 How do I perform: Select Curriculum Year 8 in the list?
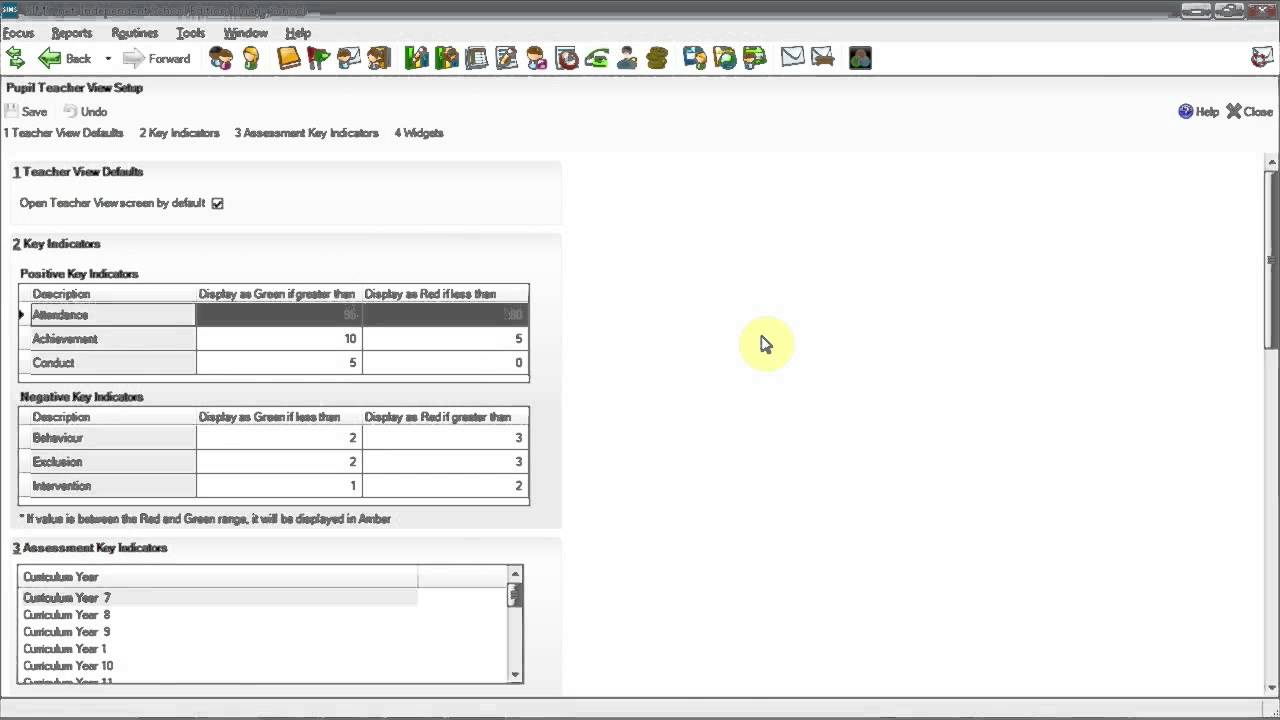coord(217,615)
